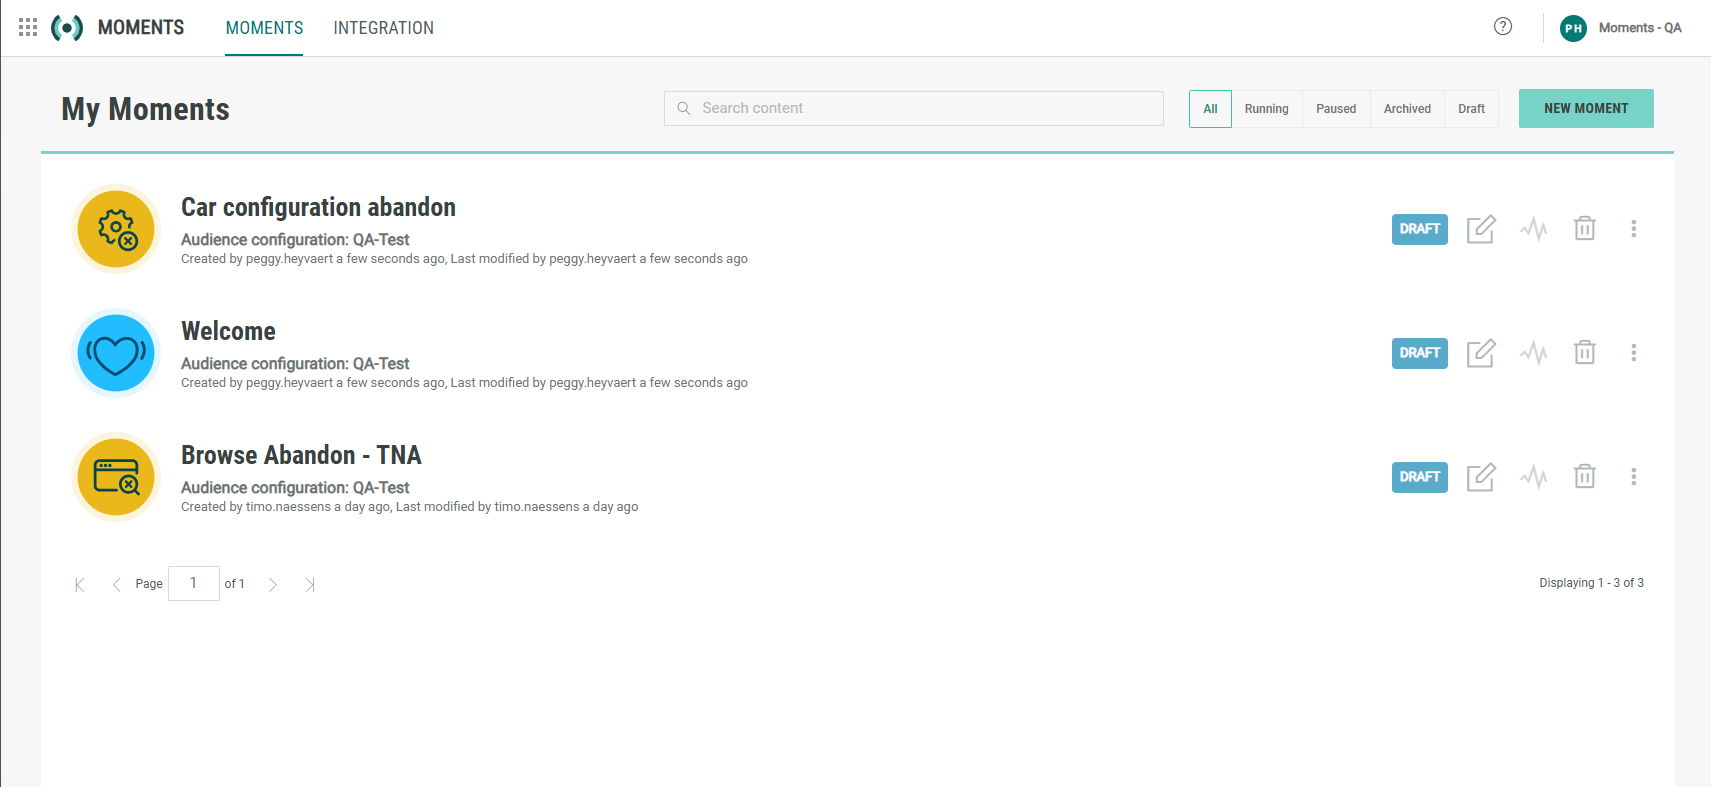Open the app launcher grid icon

coord(28,27)
